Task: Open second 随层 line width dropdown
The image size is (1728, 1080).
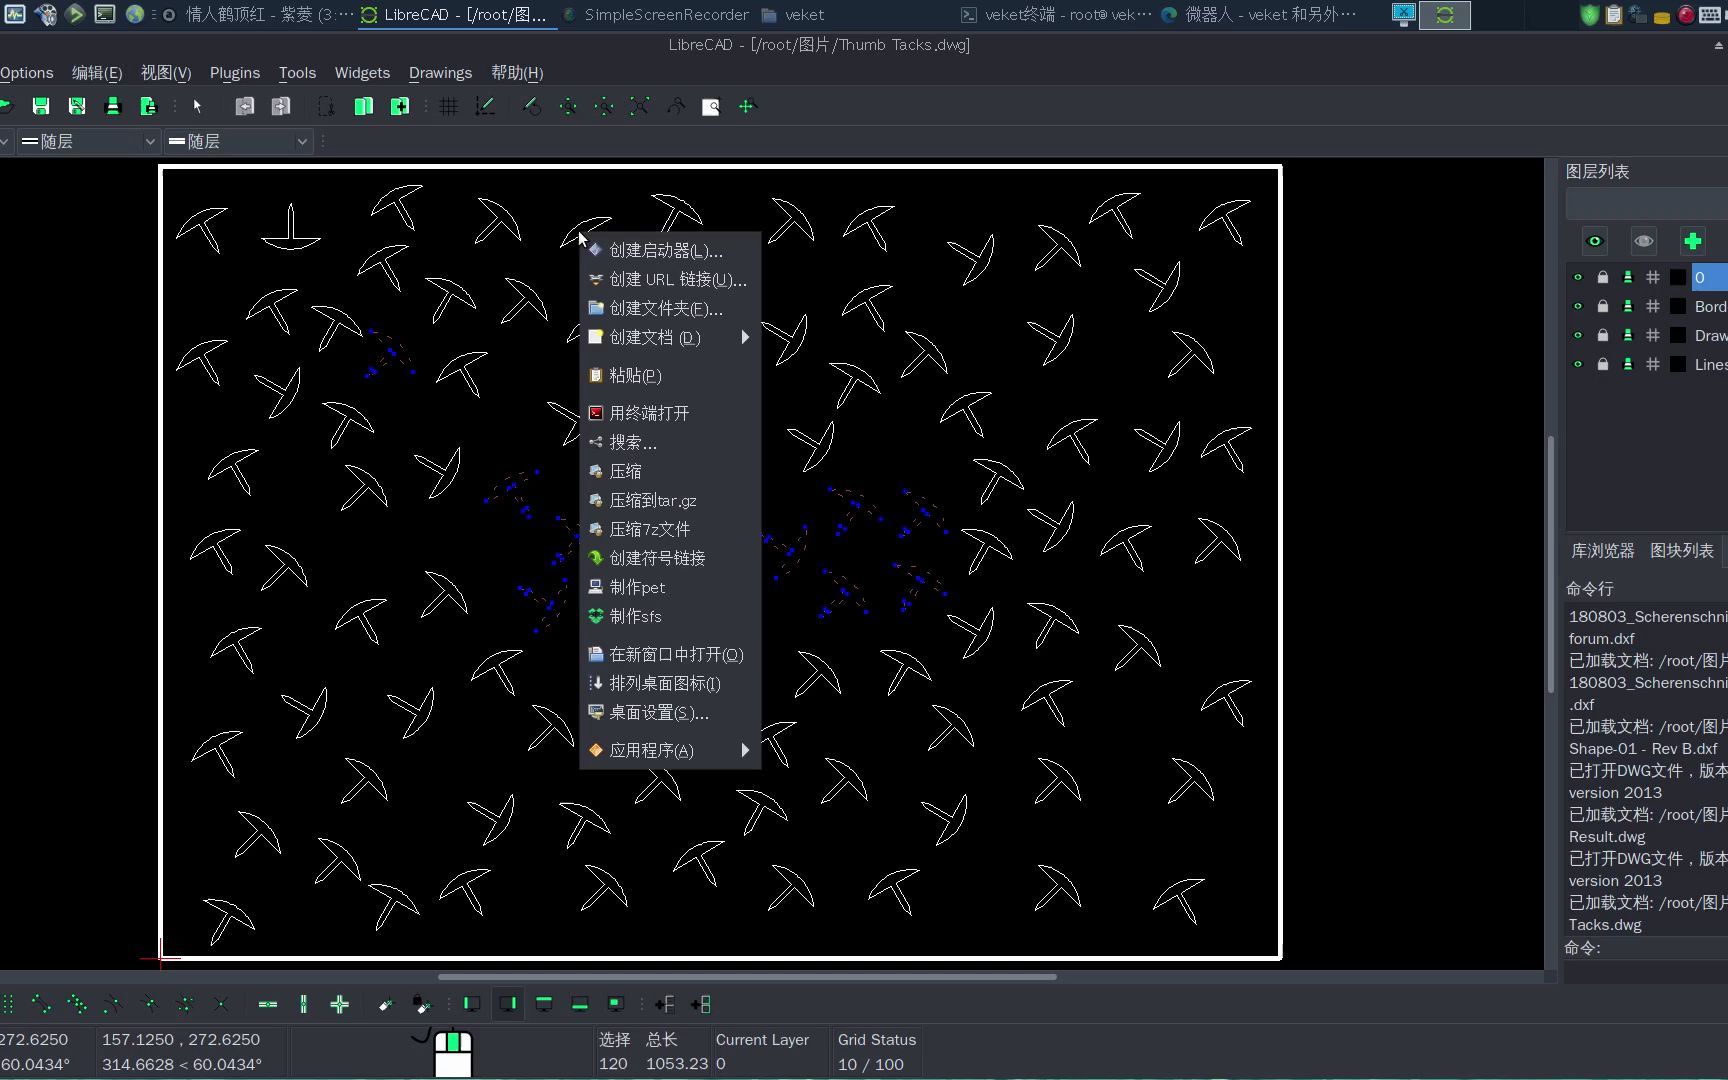Action: point(239,142)
